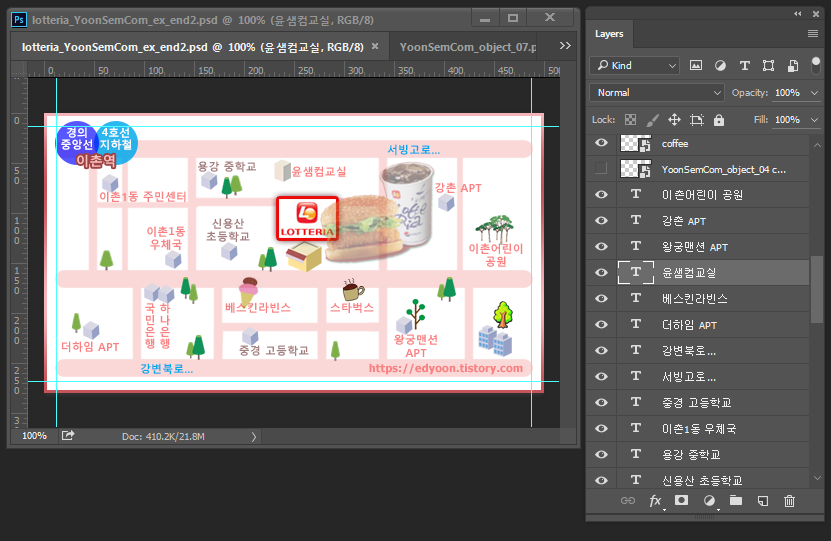The height and width of the screenshot is (541, 831).
Task: Open the Kind filter dropdown
Action: click(634, 65)
